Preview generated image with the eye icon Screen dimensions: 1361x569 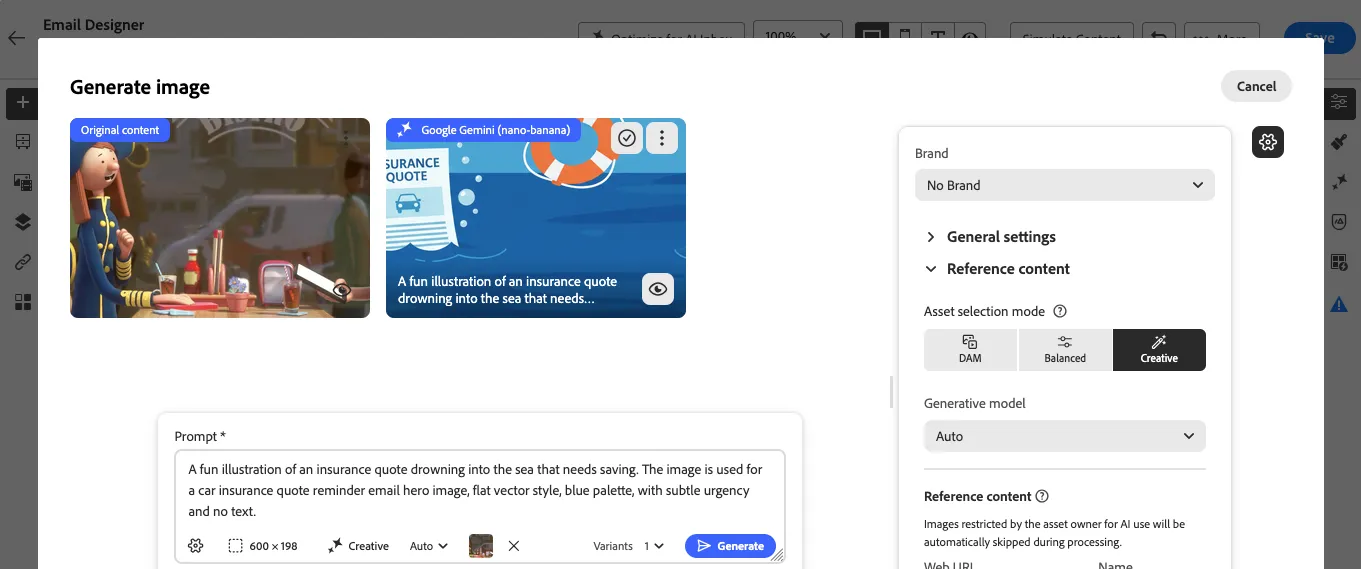click(x=657, y=289)
